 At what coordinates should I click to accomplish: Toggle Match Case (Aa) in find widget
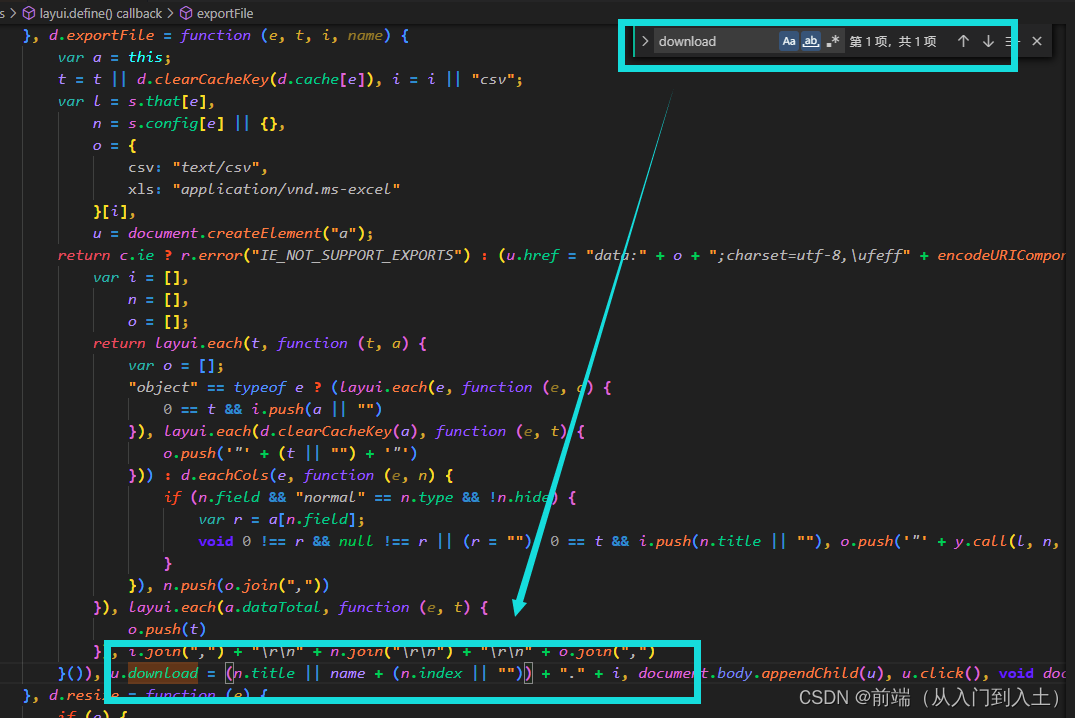click(788, 41)
